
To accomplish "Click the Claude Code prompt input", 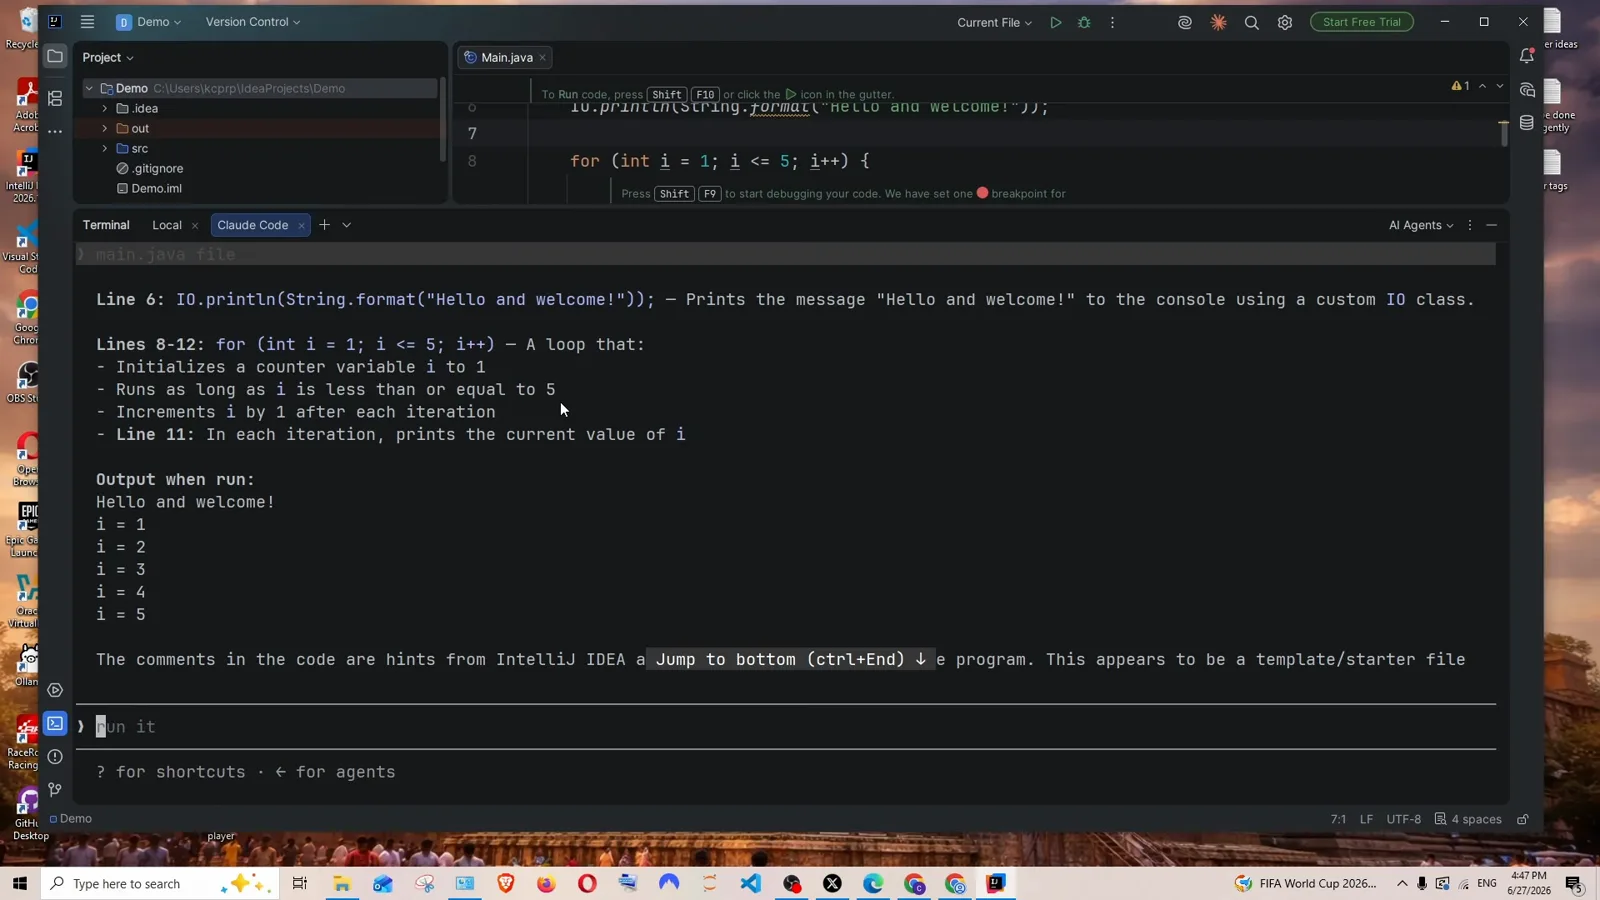I will tap(785, 727).
